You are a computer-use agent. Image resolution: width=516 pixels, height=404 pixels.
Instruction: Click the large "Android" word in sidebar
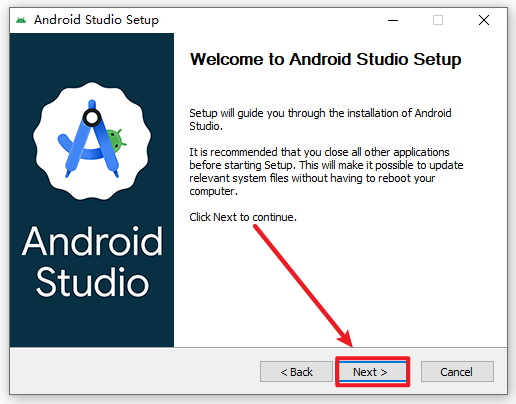[x=92, y=241]
